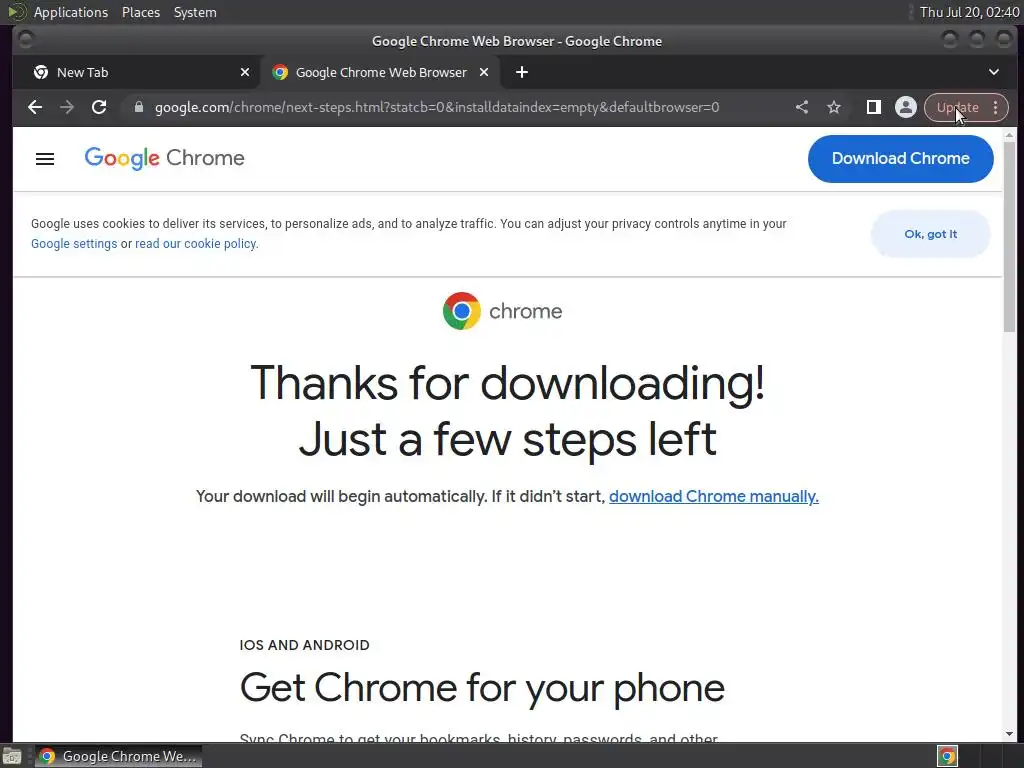Screen dimensions: 1024x768
Task: Select the Google Chrome Web Browser tab
Action: pyautogui.click(x=381, y=72)
